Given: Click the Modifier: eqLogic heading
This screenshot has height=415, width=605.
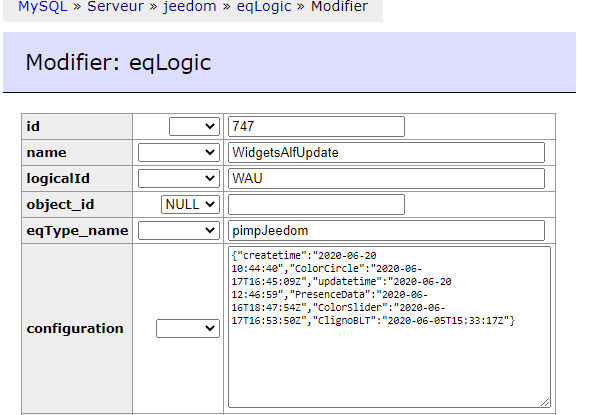Looking at the screenshot, I should click(x=118, y=62).
